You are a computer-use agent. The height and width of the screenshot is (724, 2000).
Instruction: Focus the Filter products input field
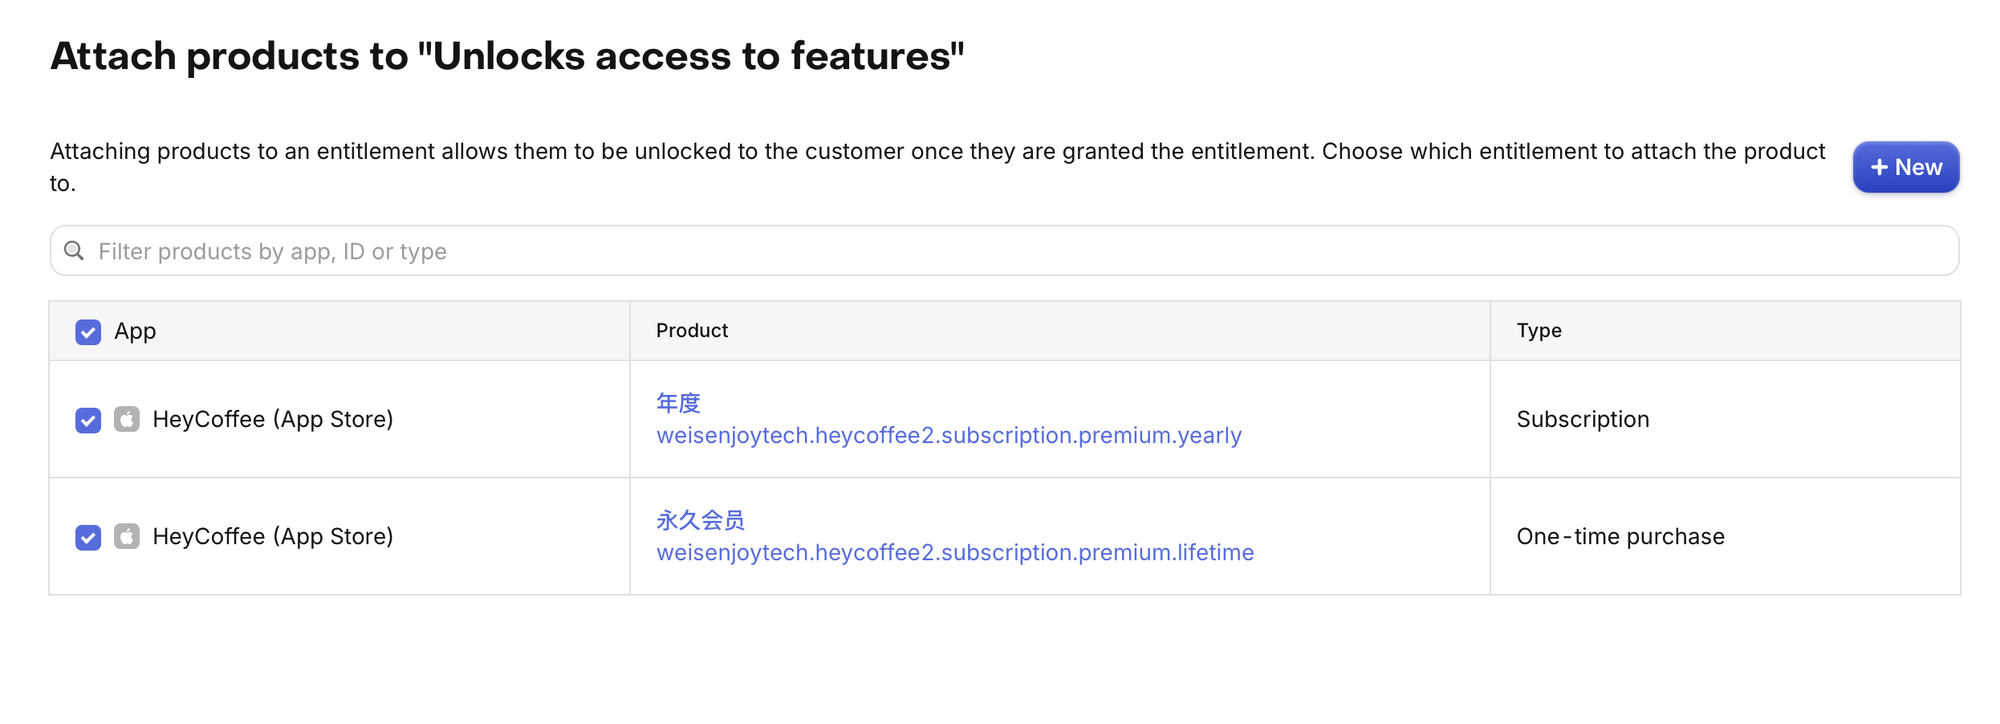point(1000,251)
